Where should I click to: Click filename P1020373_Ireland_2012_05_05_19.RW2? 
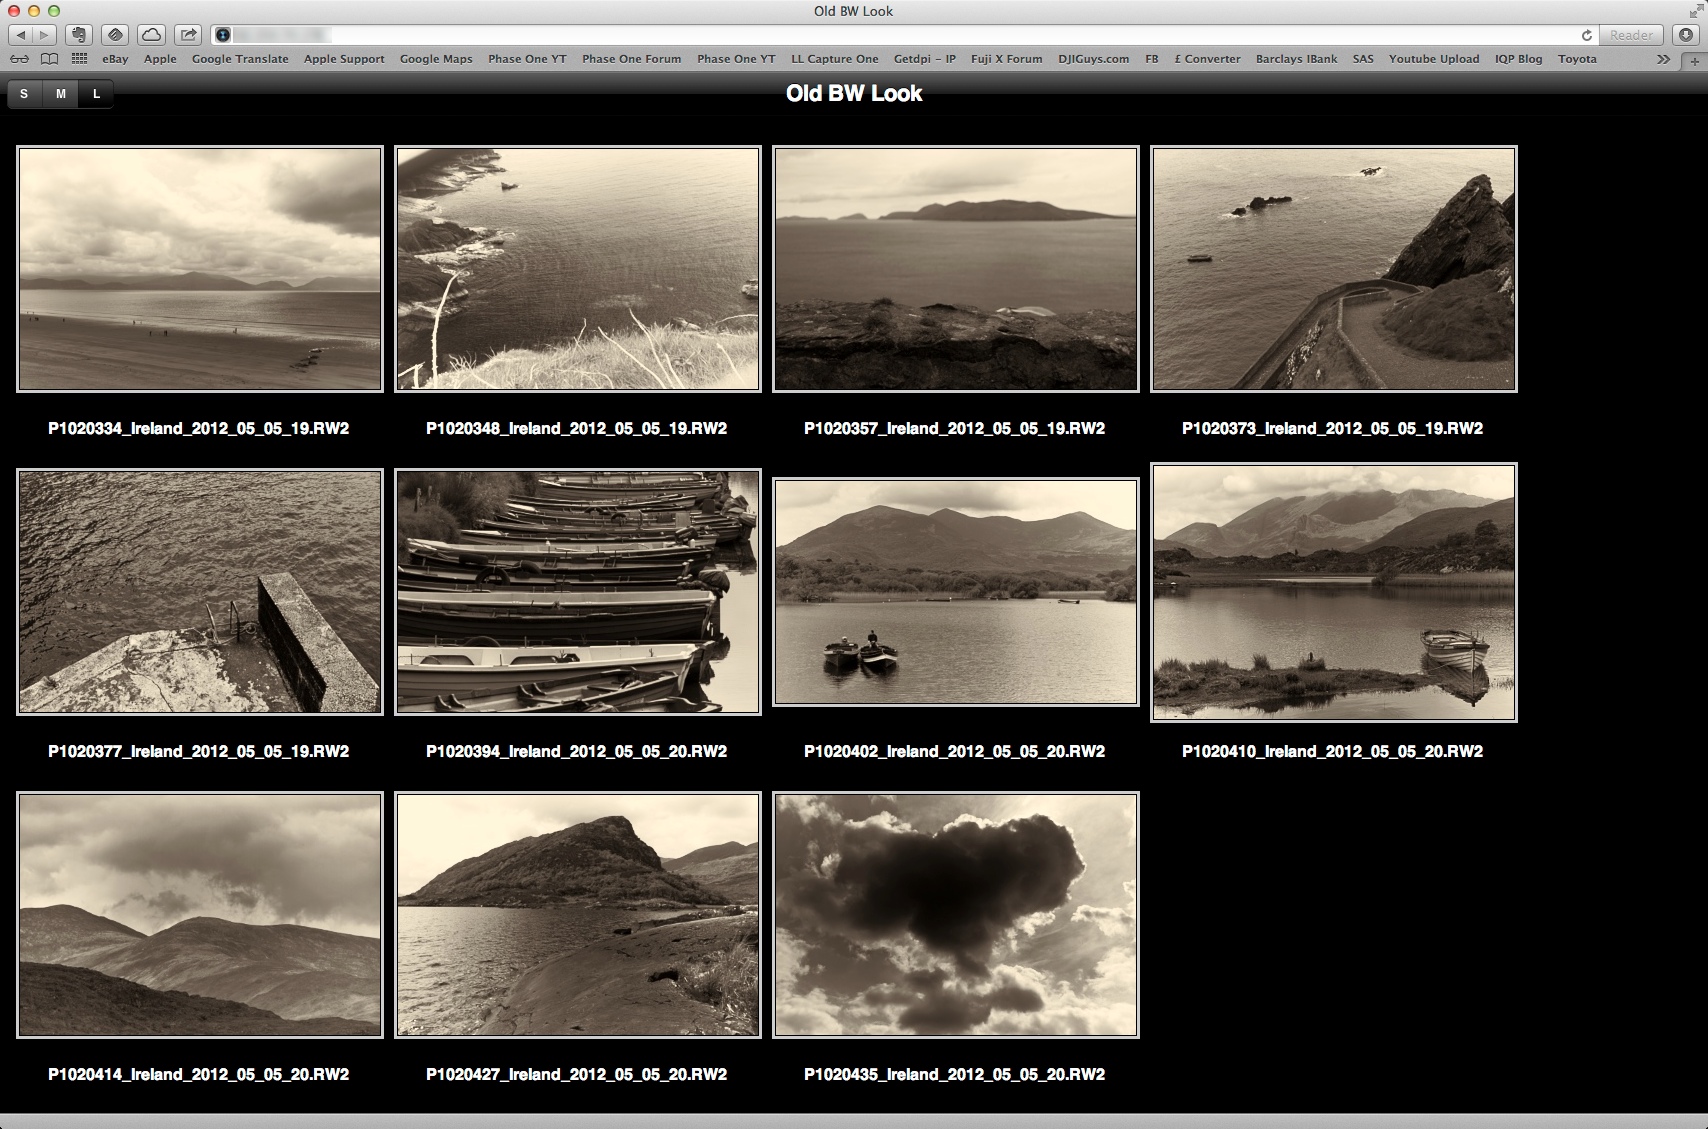coord(1333,428)
